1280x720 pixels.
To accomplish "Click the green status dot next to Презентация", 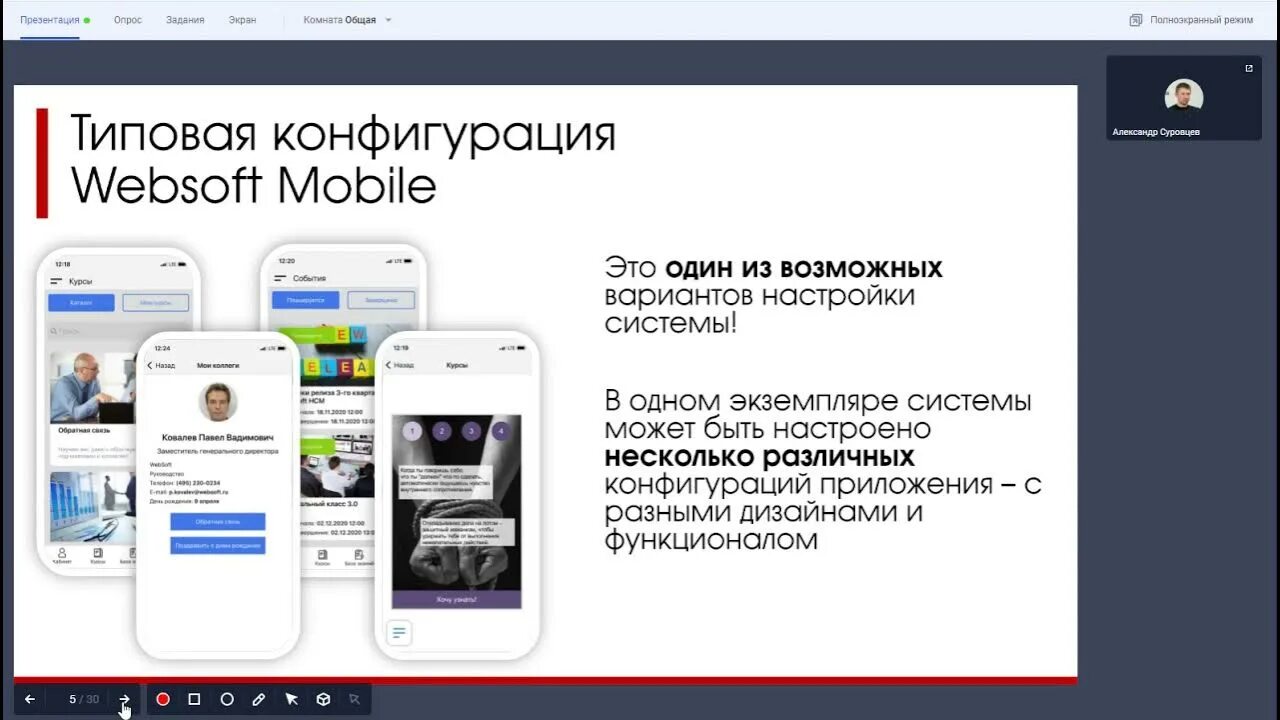I will pos(87,20).
